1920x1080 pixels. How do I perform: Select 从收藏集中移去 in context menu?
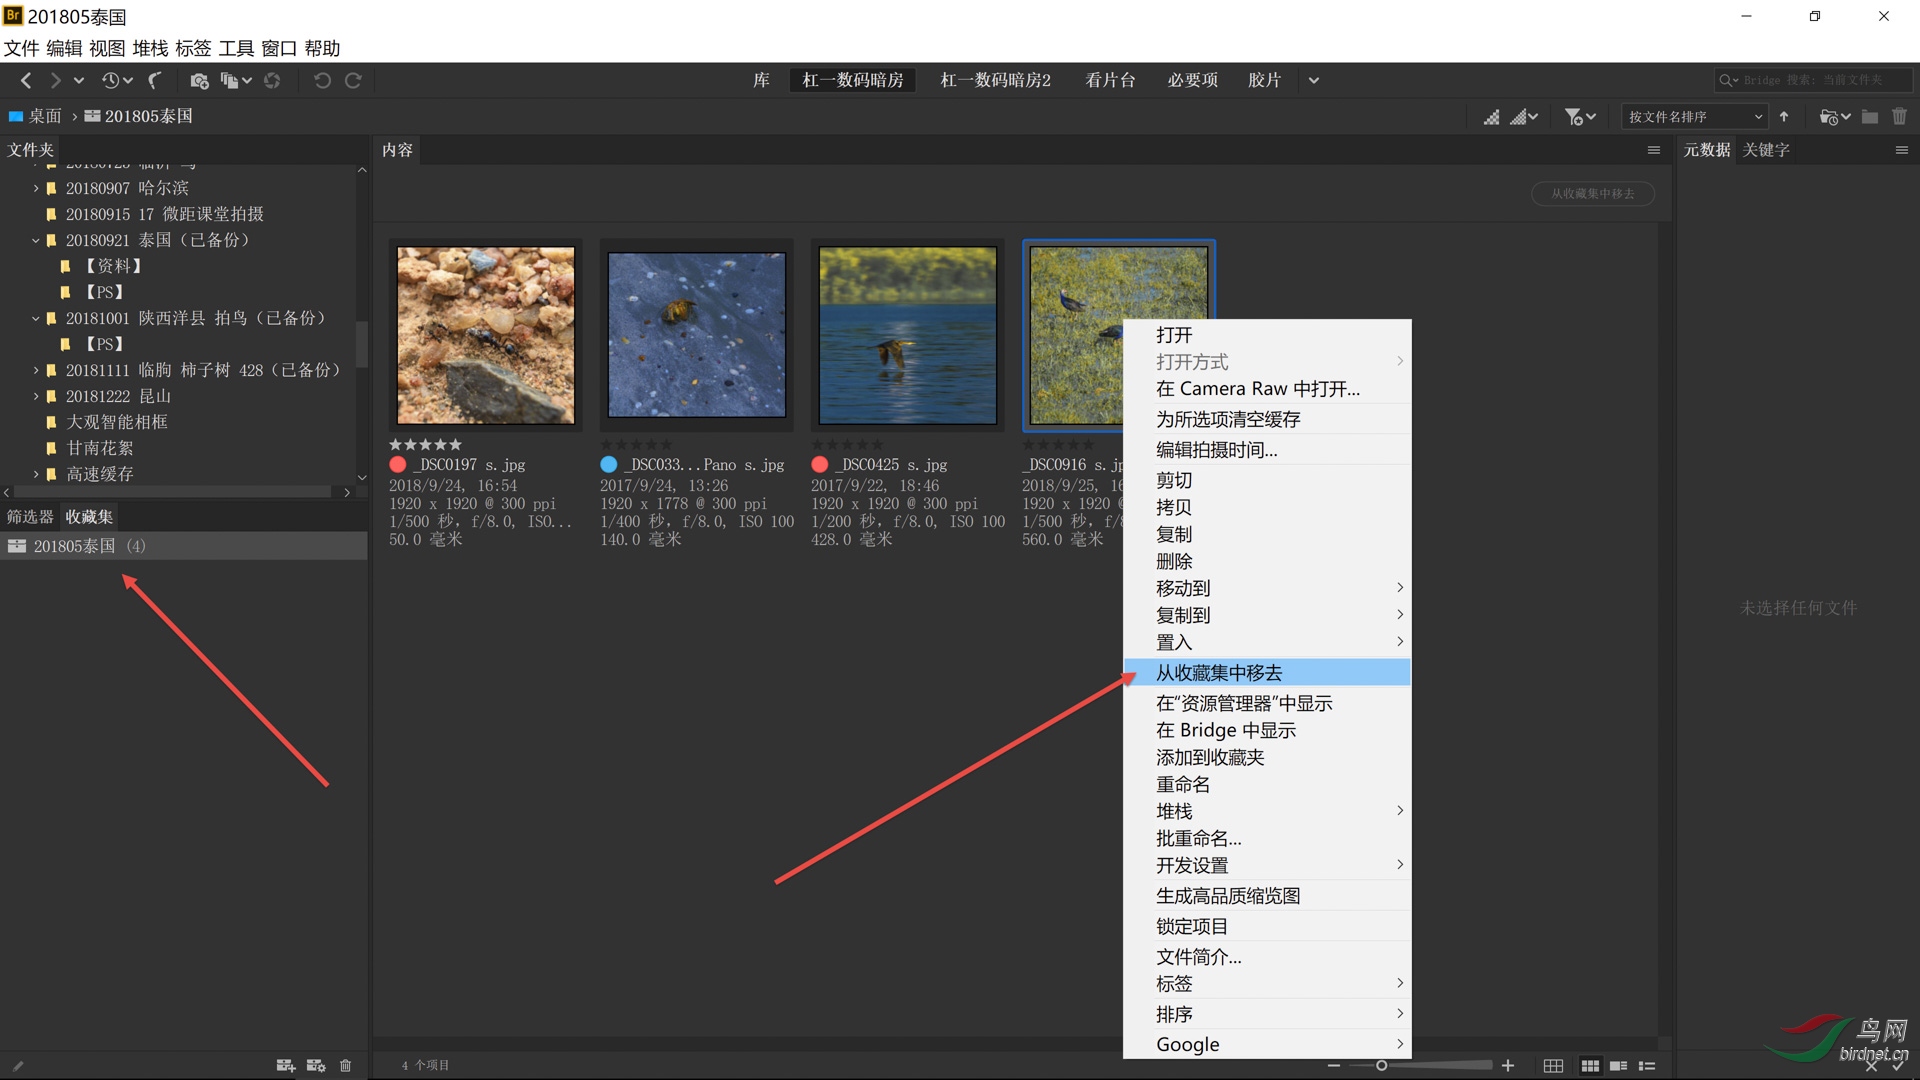(1219, 673)
